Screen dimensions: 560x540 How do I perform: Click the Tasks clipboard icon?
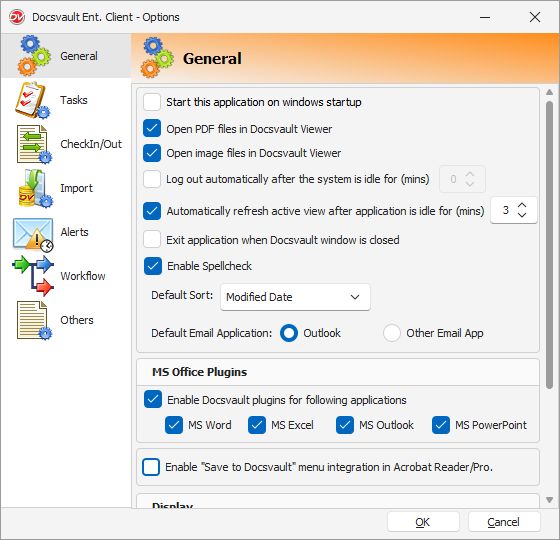click(x=32, y=100)
